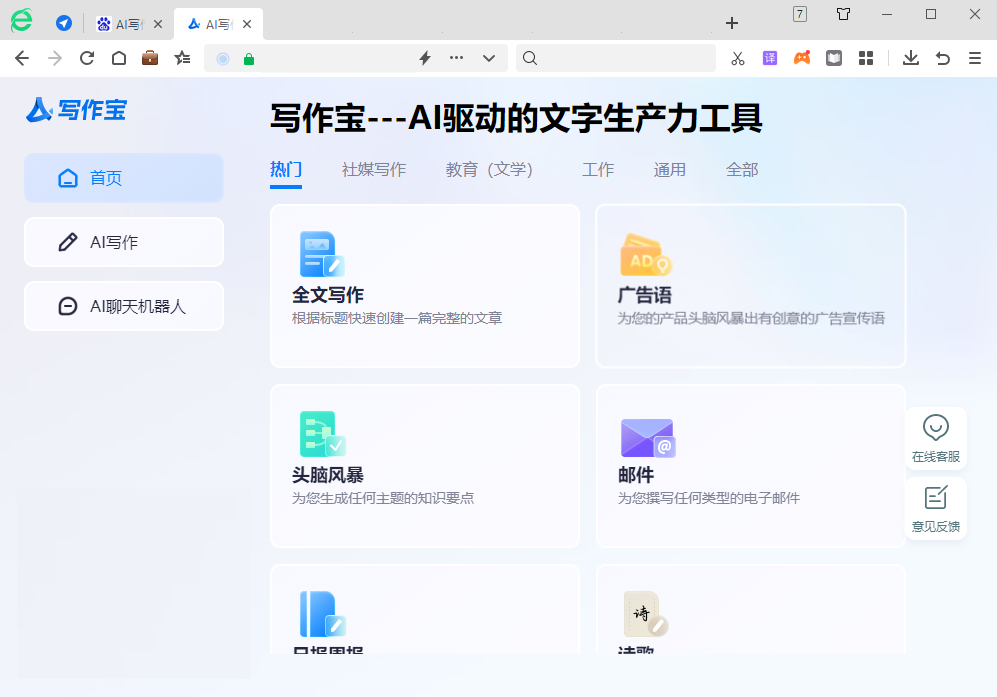Switch to the 社媒写作 tab
Image resolution: width=997 pixels, height=697 pixels.
[374, 170]
